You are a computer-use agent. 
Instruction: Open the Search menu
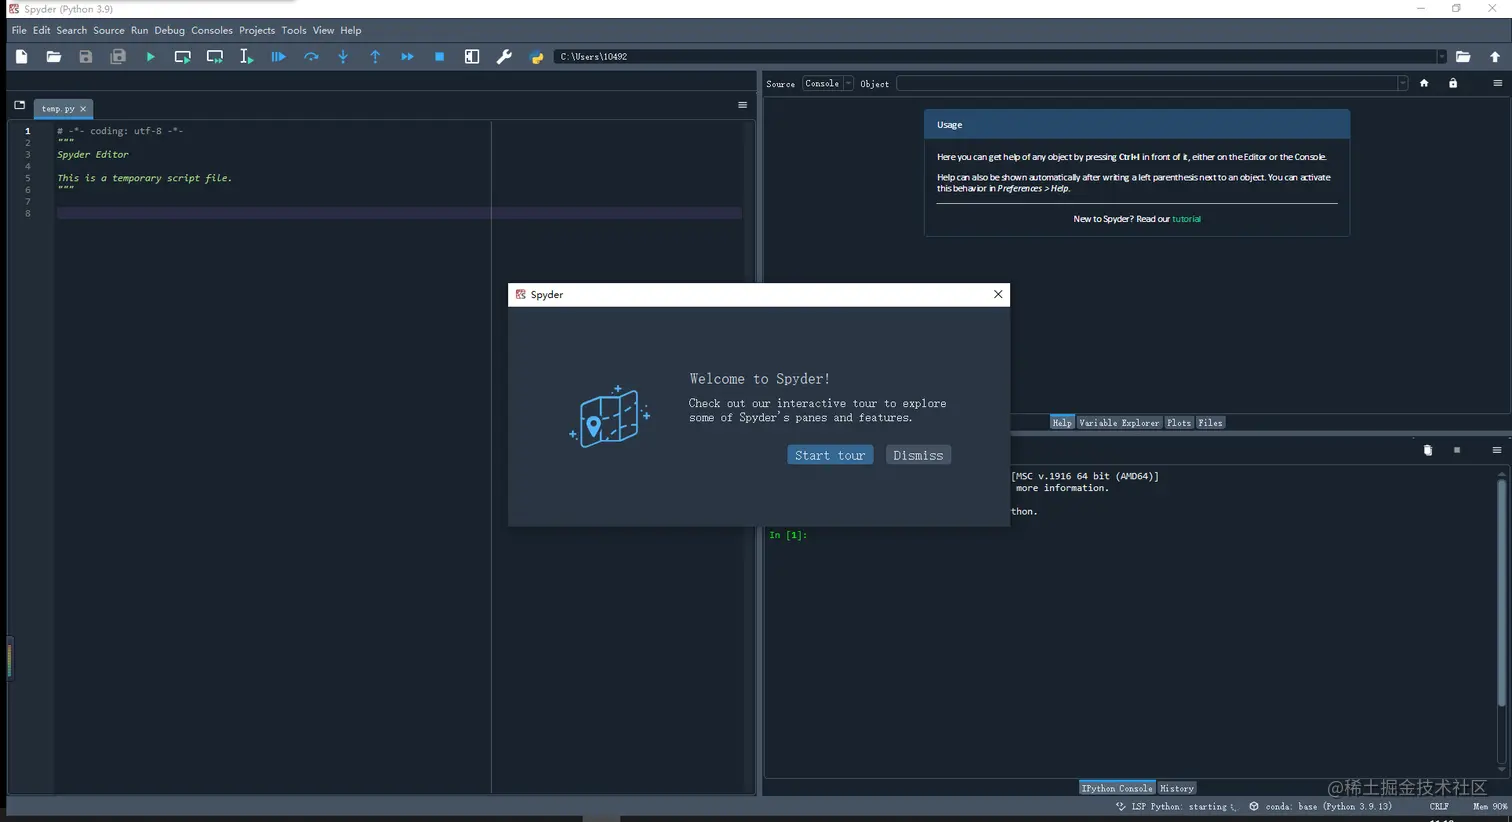click(71, 31)
